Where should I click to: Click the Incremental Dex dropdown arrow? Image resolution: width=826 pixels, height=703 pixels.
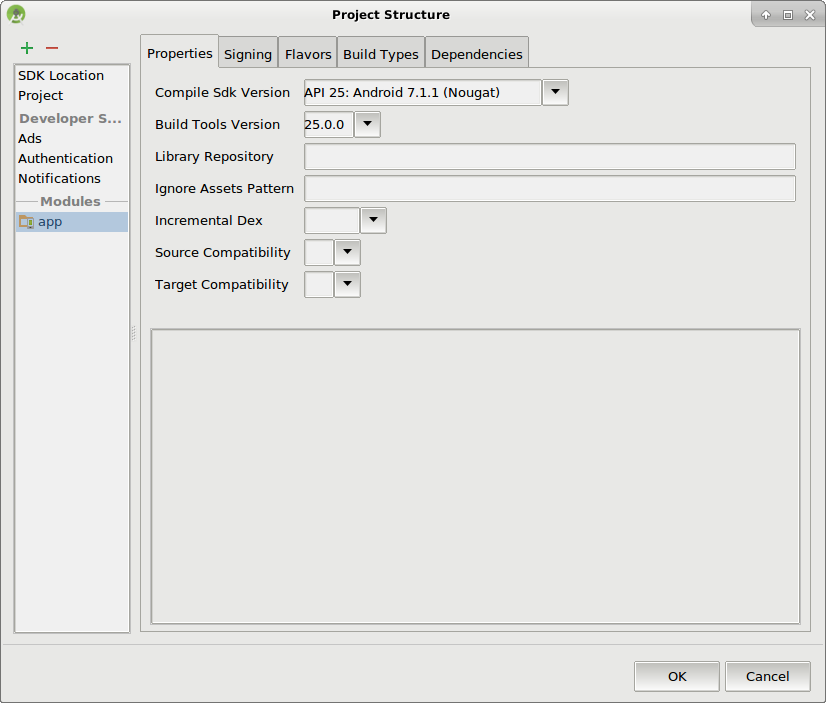pos(372,220)
